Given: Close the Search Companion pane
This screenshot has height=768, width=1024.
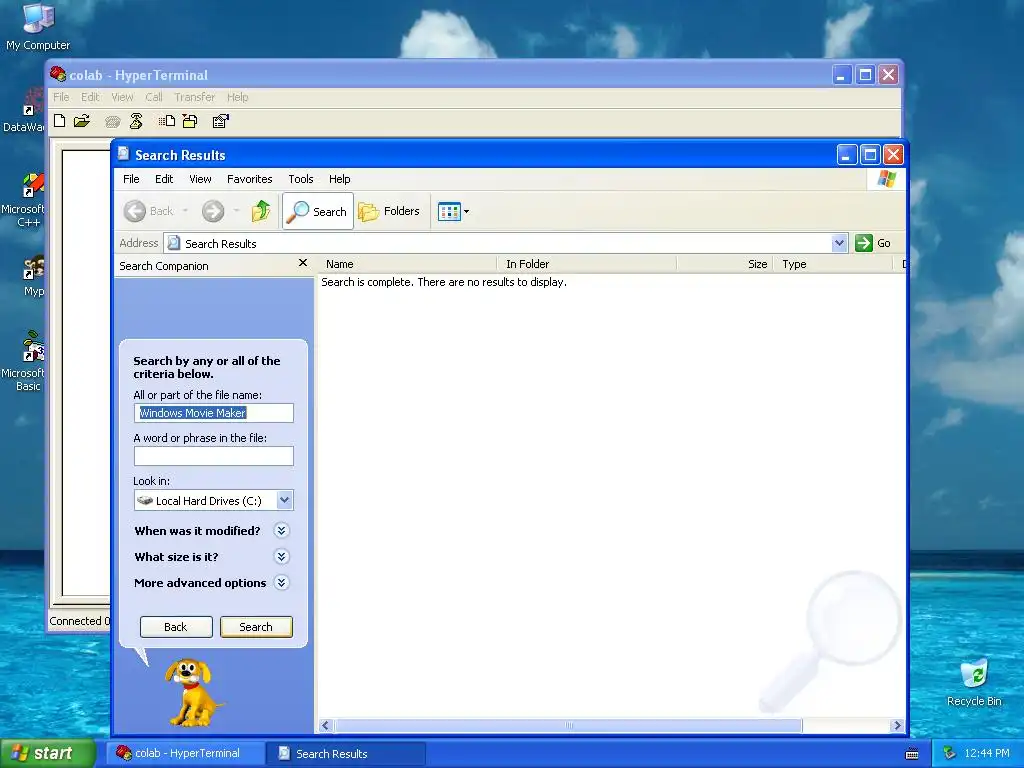Looking at the screenshot, I should pos(302,263).
